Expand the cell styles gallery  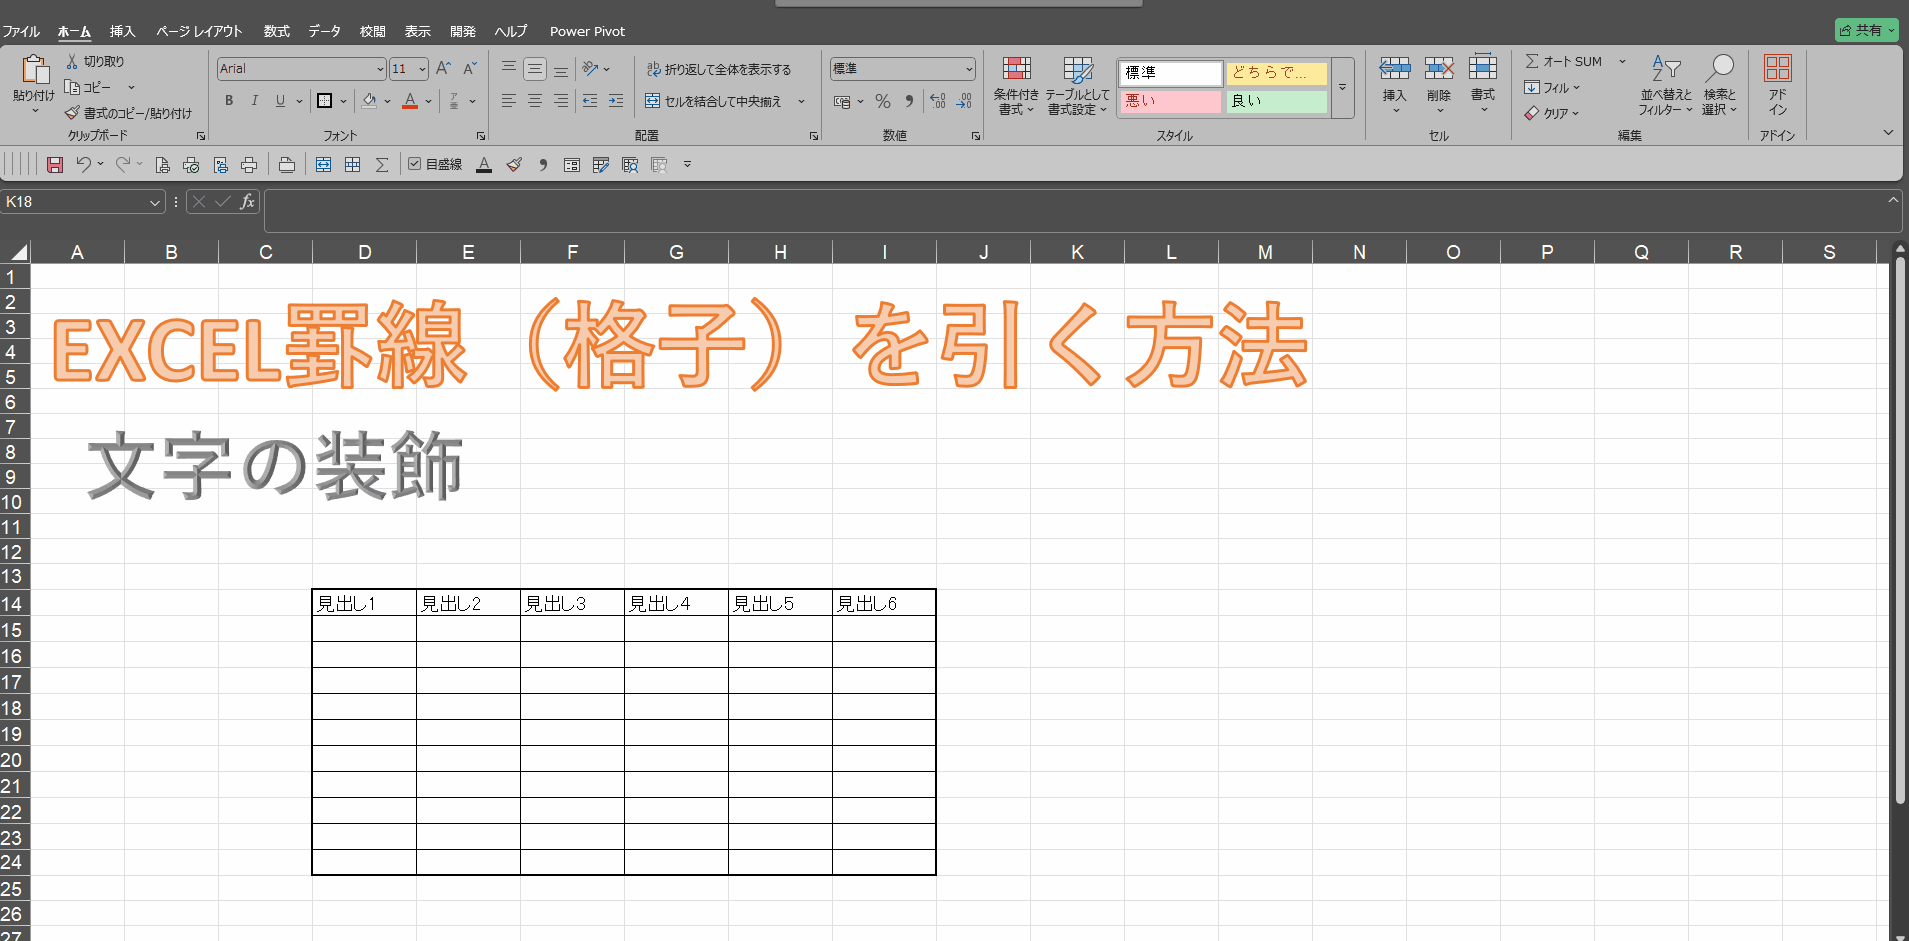click(x=1342, y=88)
